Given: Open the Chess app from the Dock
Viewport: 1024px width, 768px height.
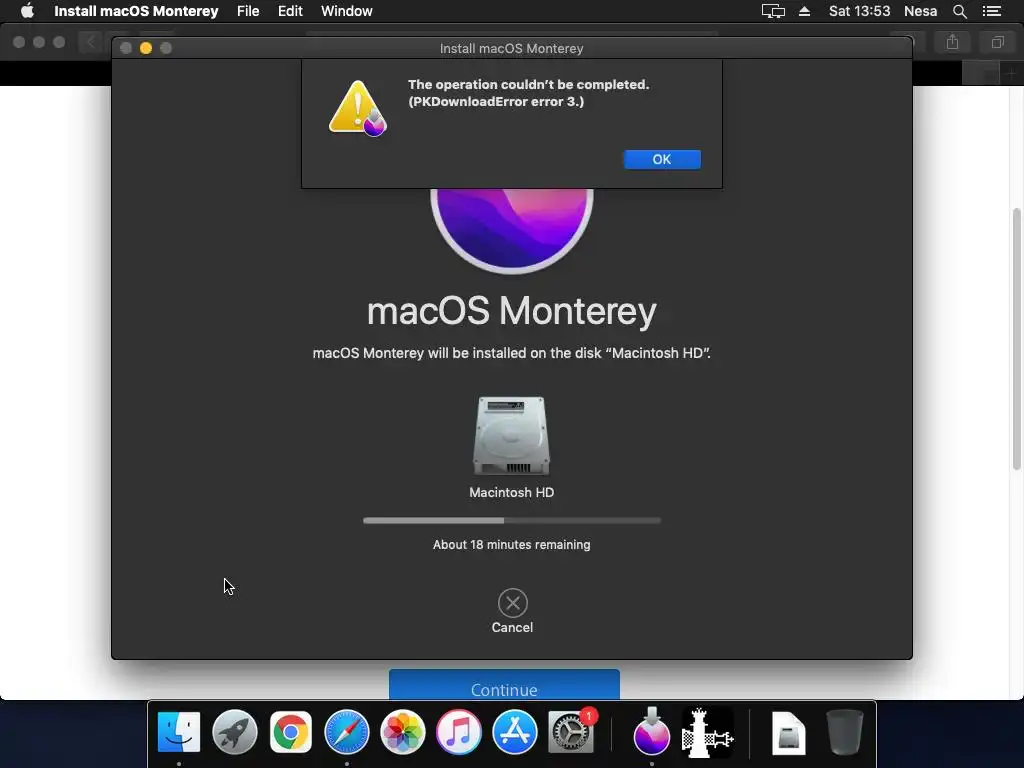Looking at the screenshot, I should pyautogui.click(x=707, y=732).
